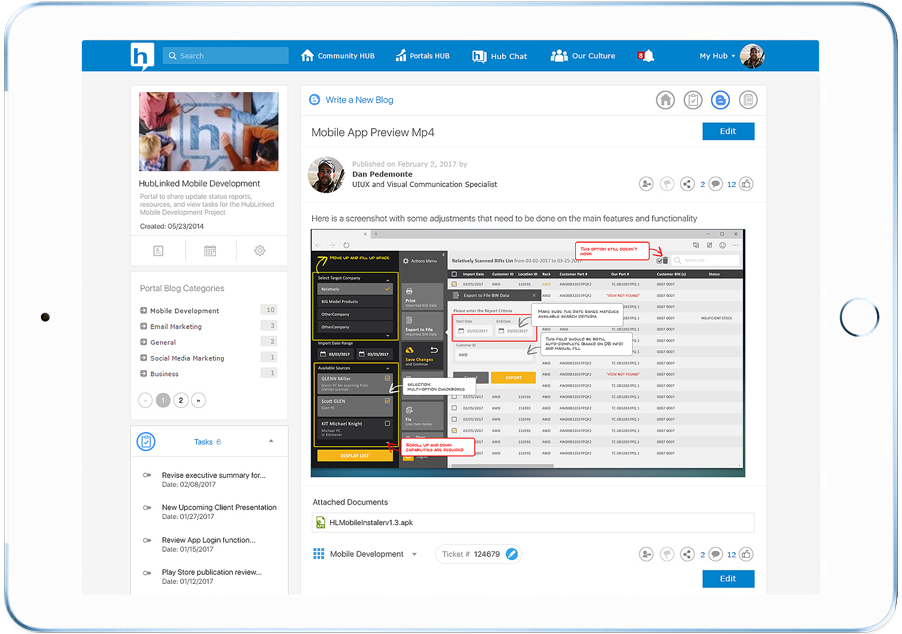Select Social Media Marketing blog category
902x634 pixels.
click(187, 358)
